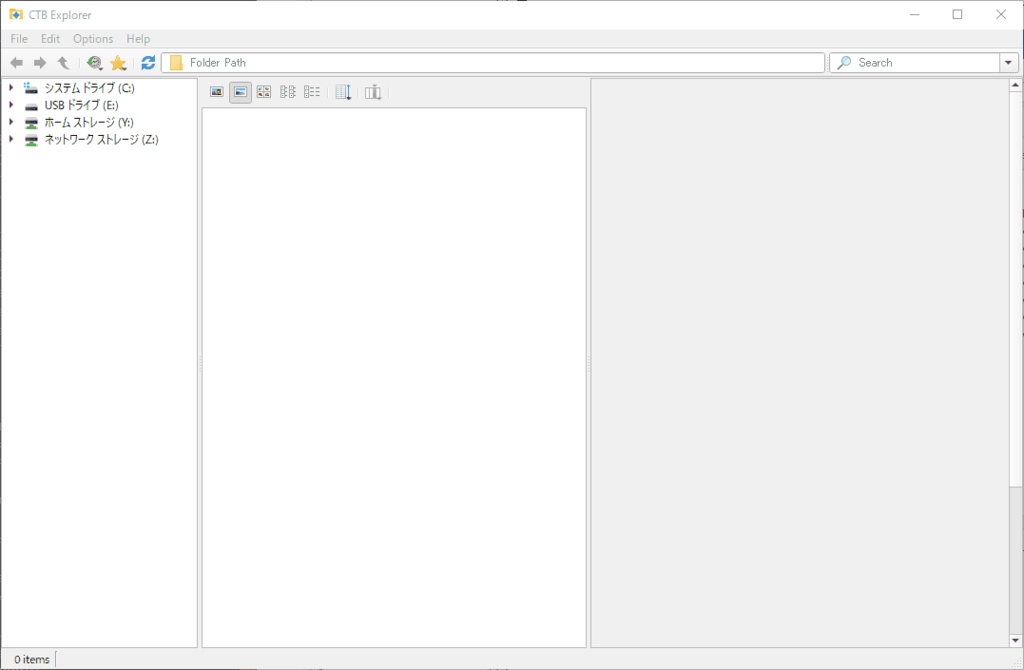Click the 0 items status bar text
The height and width of the screenshot is (670, 1024).
(x=31, y=660)
